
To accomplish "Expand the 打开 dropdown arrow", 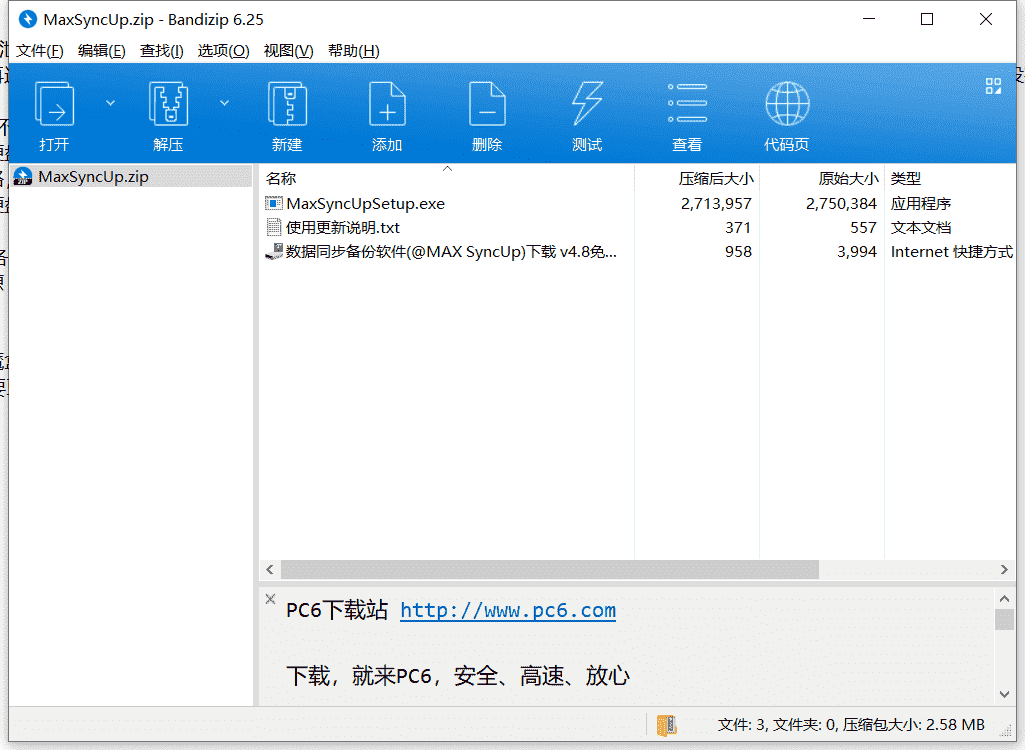I will point(110,103).
